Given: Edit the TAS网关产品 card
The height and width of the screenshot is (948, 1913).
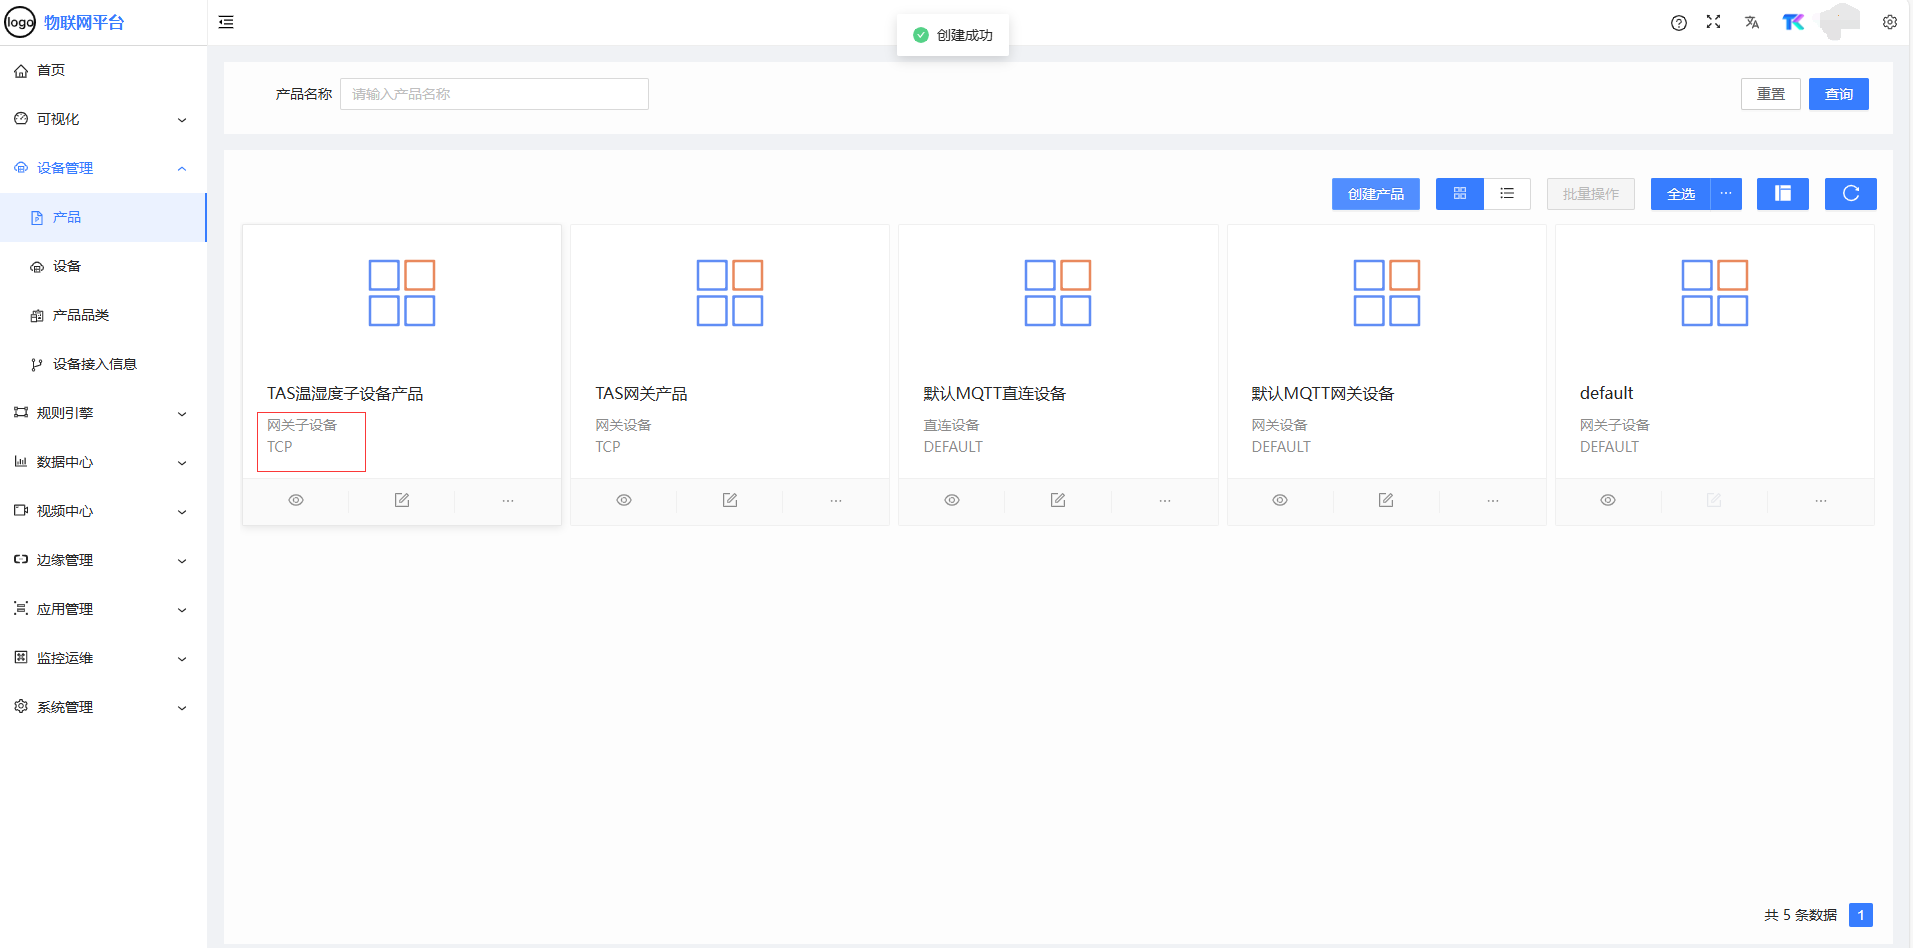Looking at the screenshot, I should click(x=730, y=500).
